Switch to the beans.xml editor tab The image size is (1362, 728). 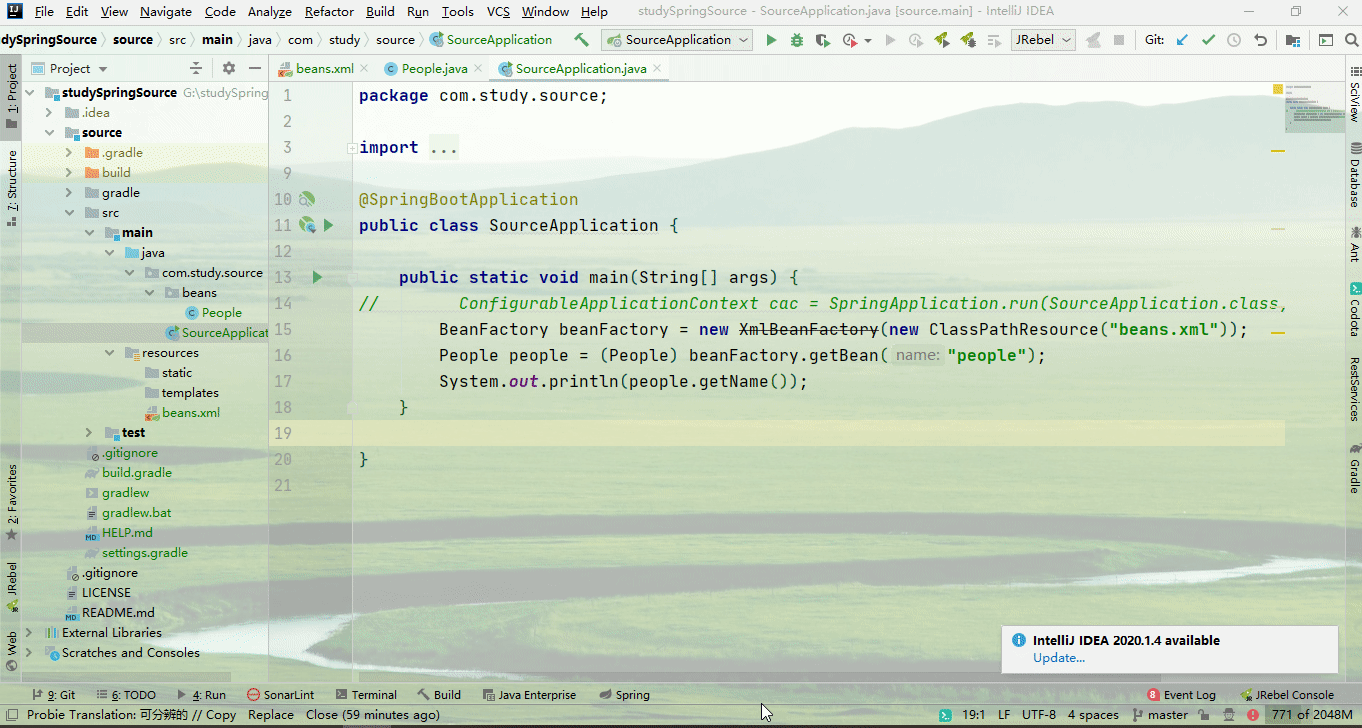(324, 69)
